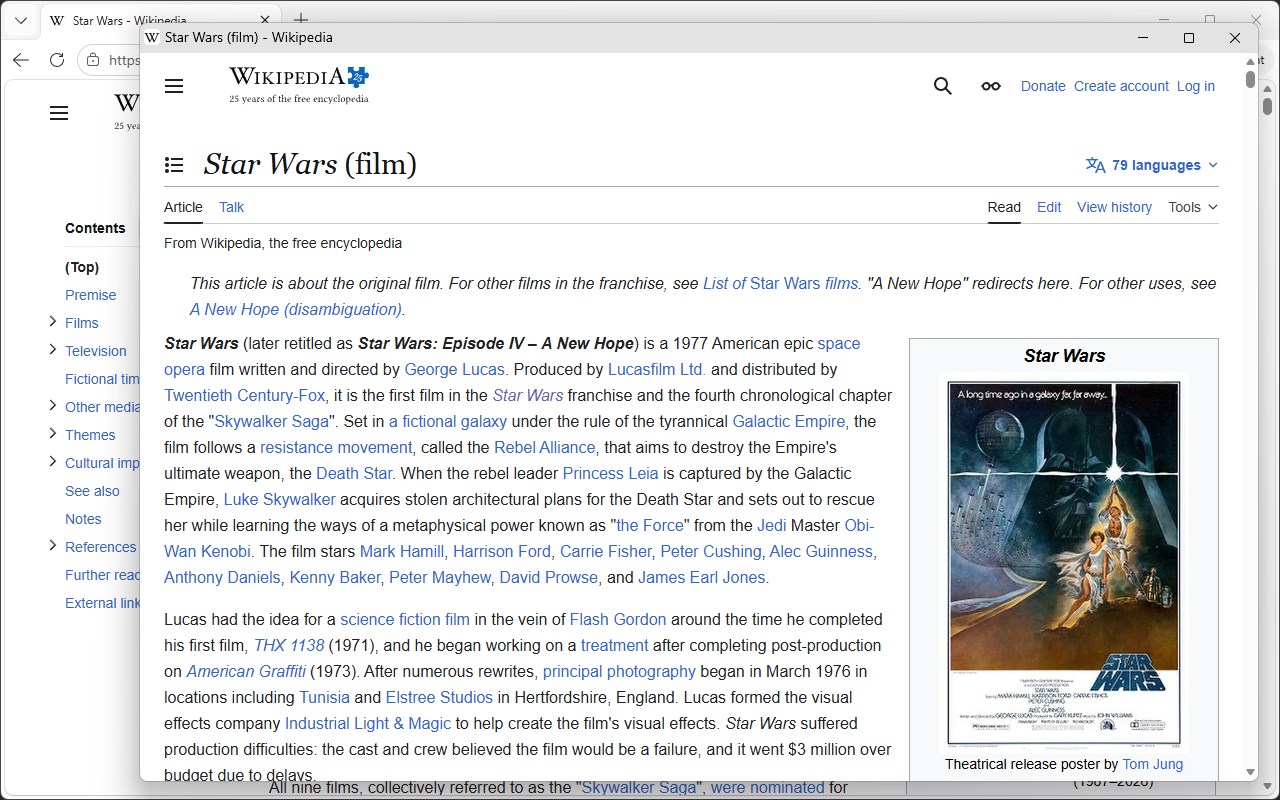Expand the Television section in Contents

(52, 349)
